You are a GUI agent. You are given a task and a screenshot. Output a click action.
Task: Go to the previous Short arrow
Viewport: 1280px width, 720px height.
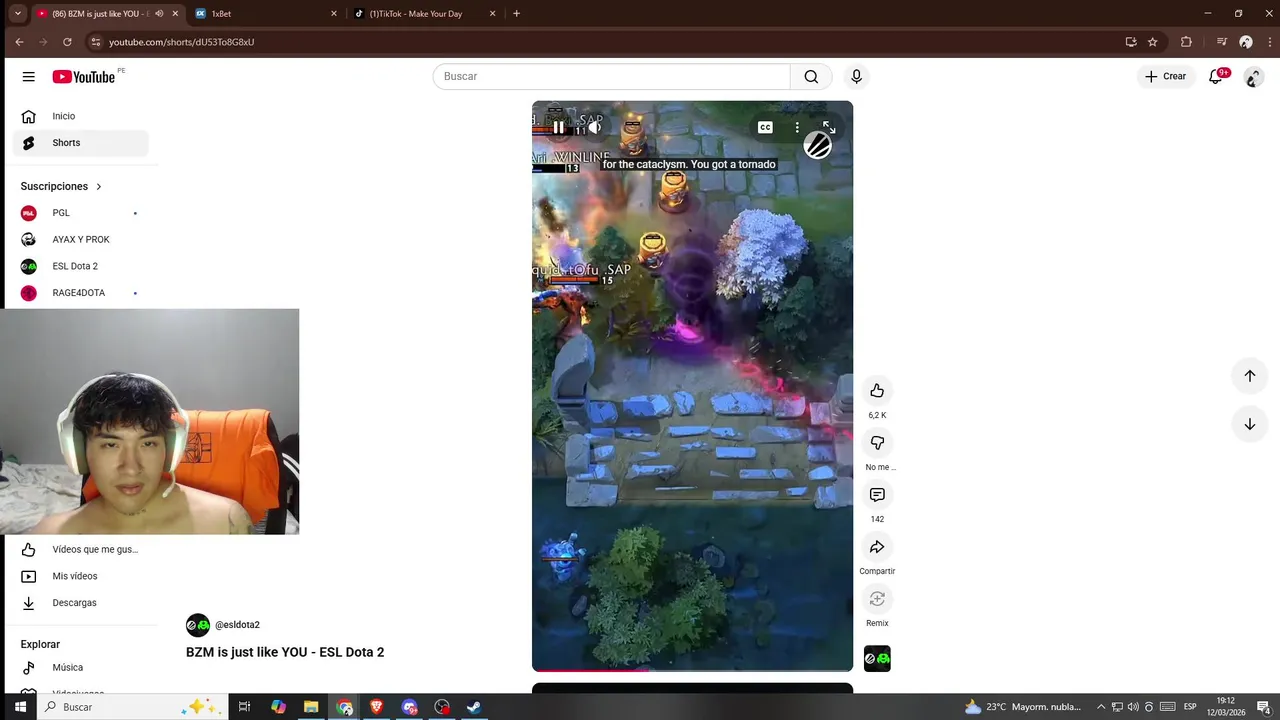pyautogui.click(x=1249, y=376)
